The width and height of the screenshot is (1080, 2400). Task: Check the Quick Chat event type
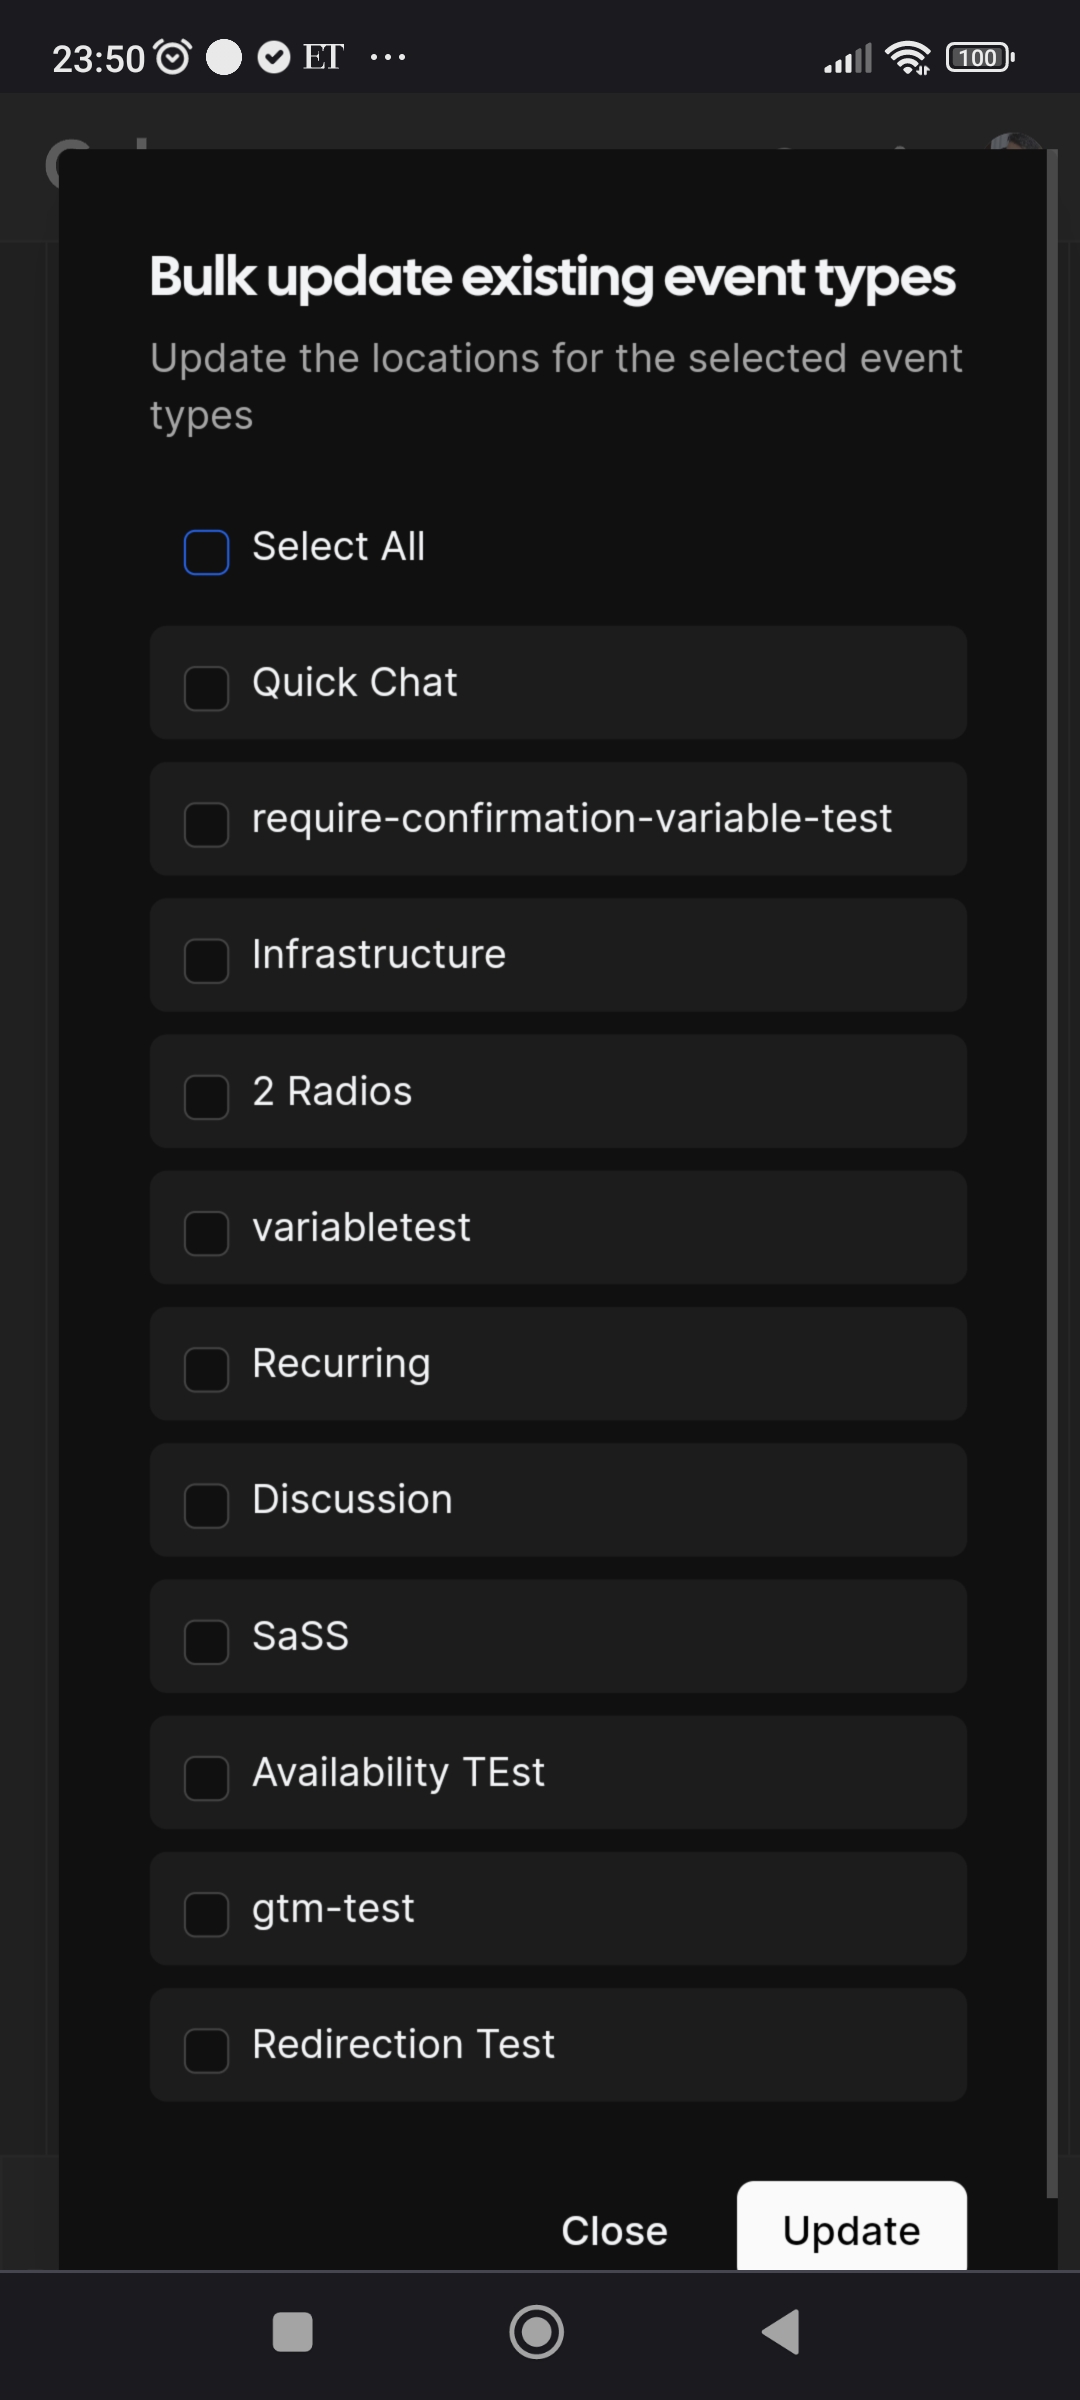pyautogui.click(x=205, y=688)
